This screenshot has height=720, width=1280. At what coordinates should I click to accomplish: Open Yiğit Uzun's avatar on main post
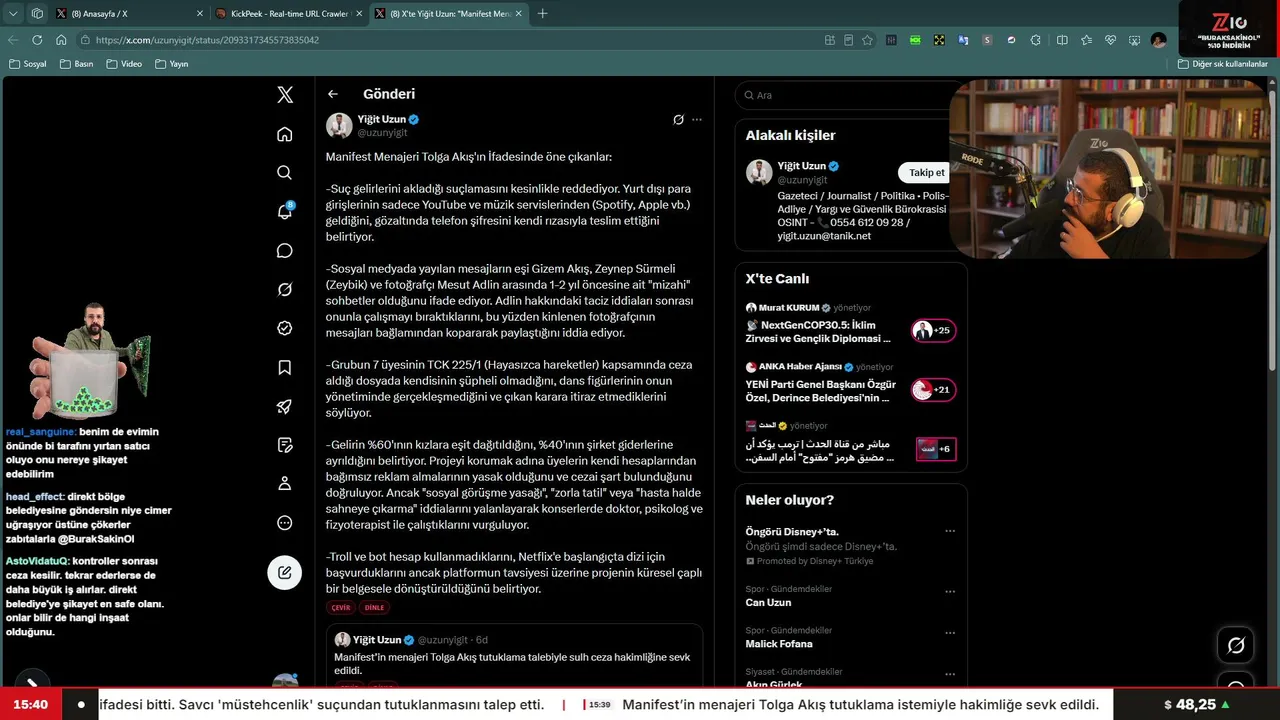(339, 125)
